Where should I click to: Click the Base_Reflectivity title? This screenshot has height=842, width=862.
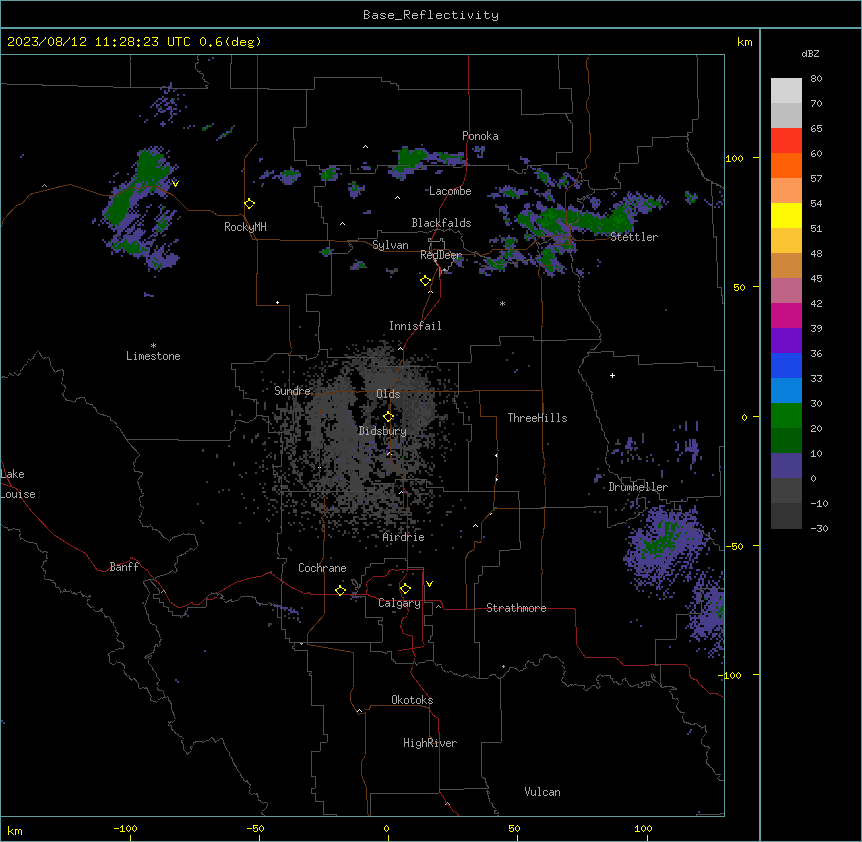point(431,15)
